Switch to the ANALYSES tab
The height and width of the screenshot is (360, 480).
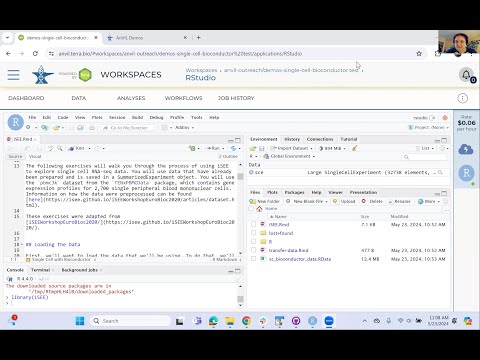131,98
